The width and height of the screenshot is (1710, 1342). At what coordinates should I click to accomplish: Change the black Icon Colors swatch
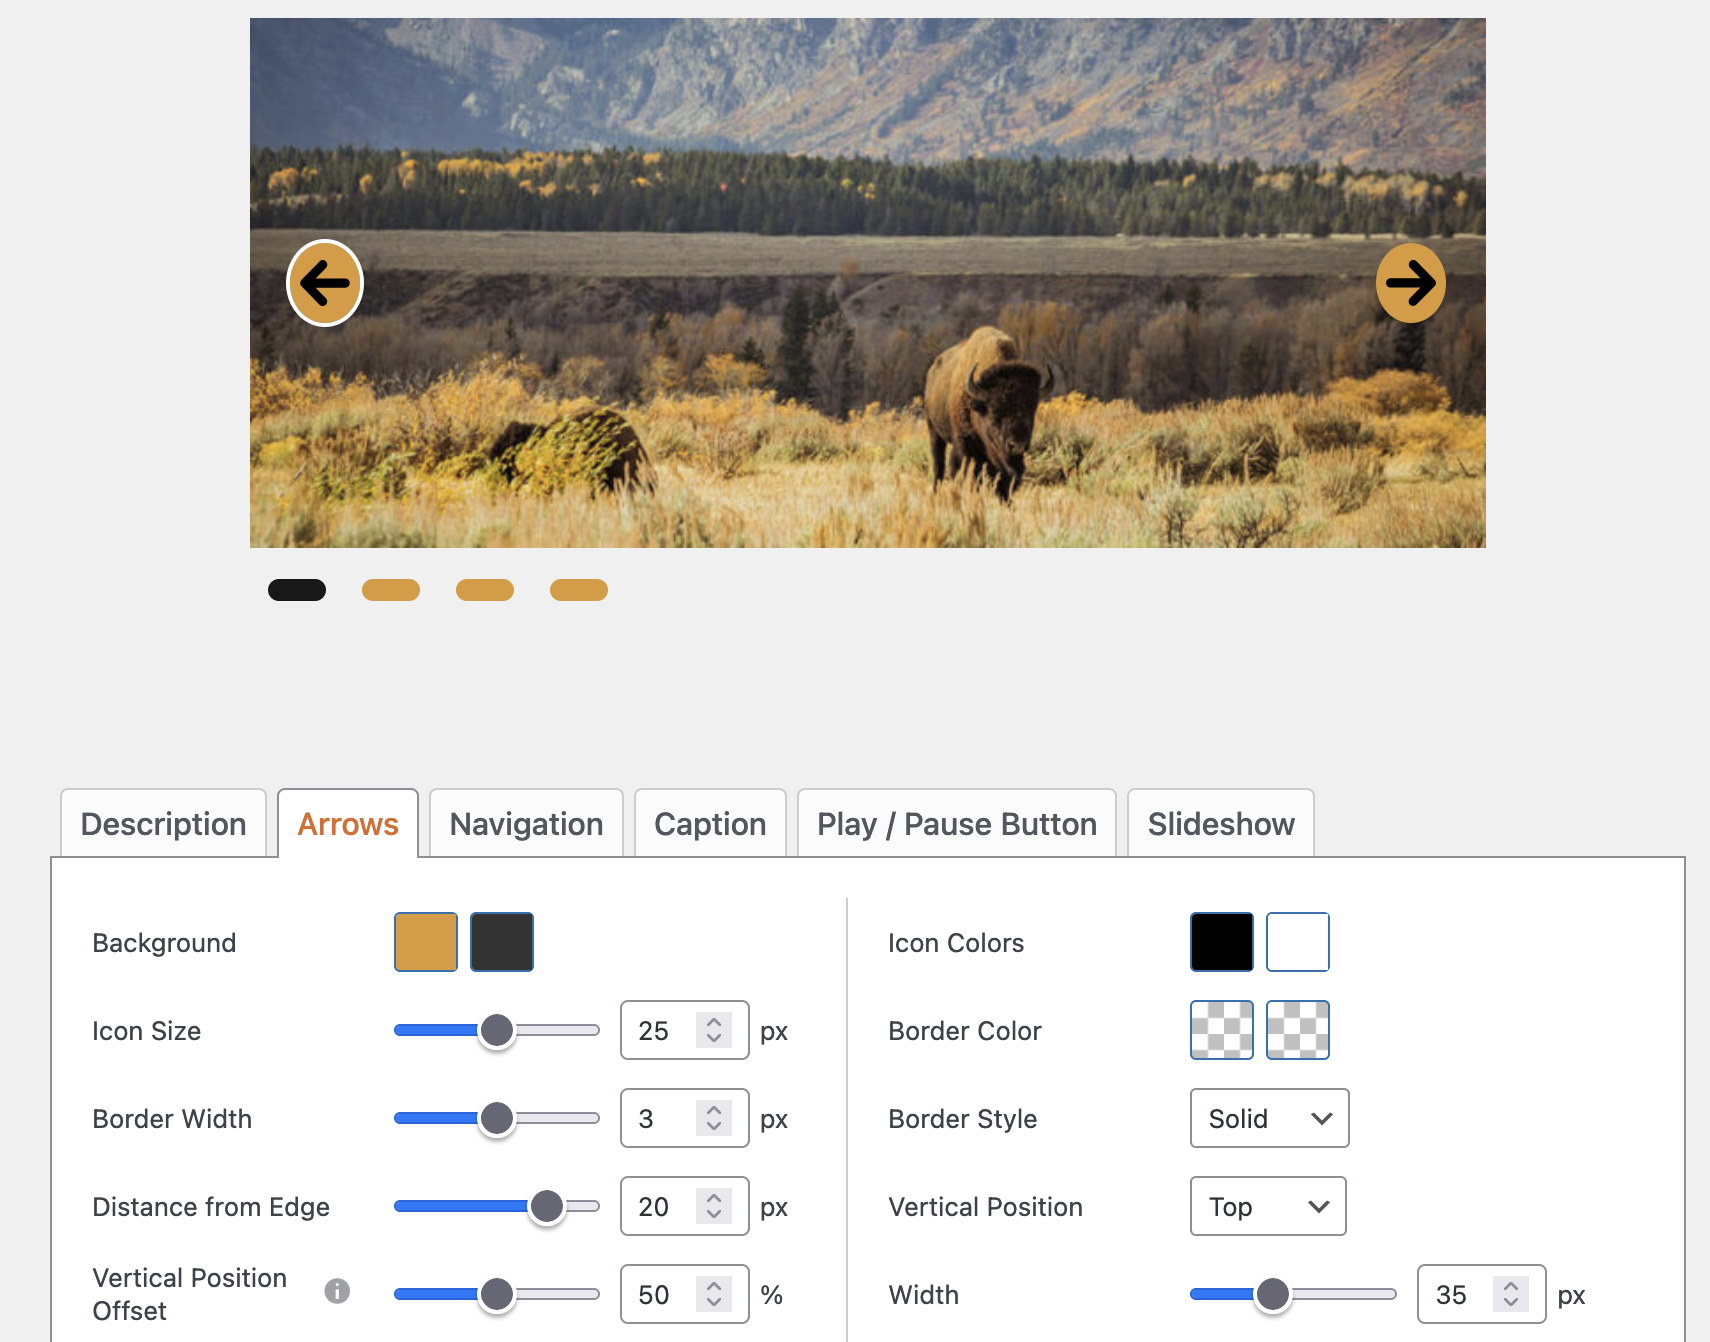coord(1221,942)
